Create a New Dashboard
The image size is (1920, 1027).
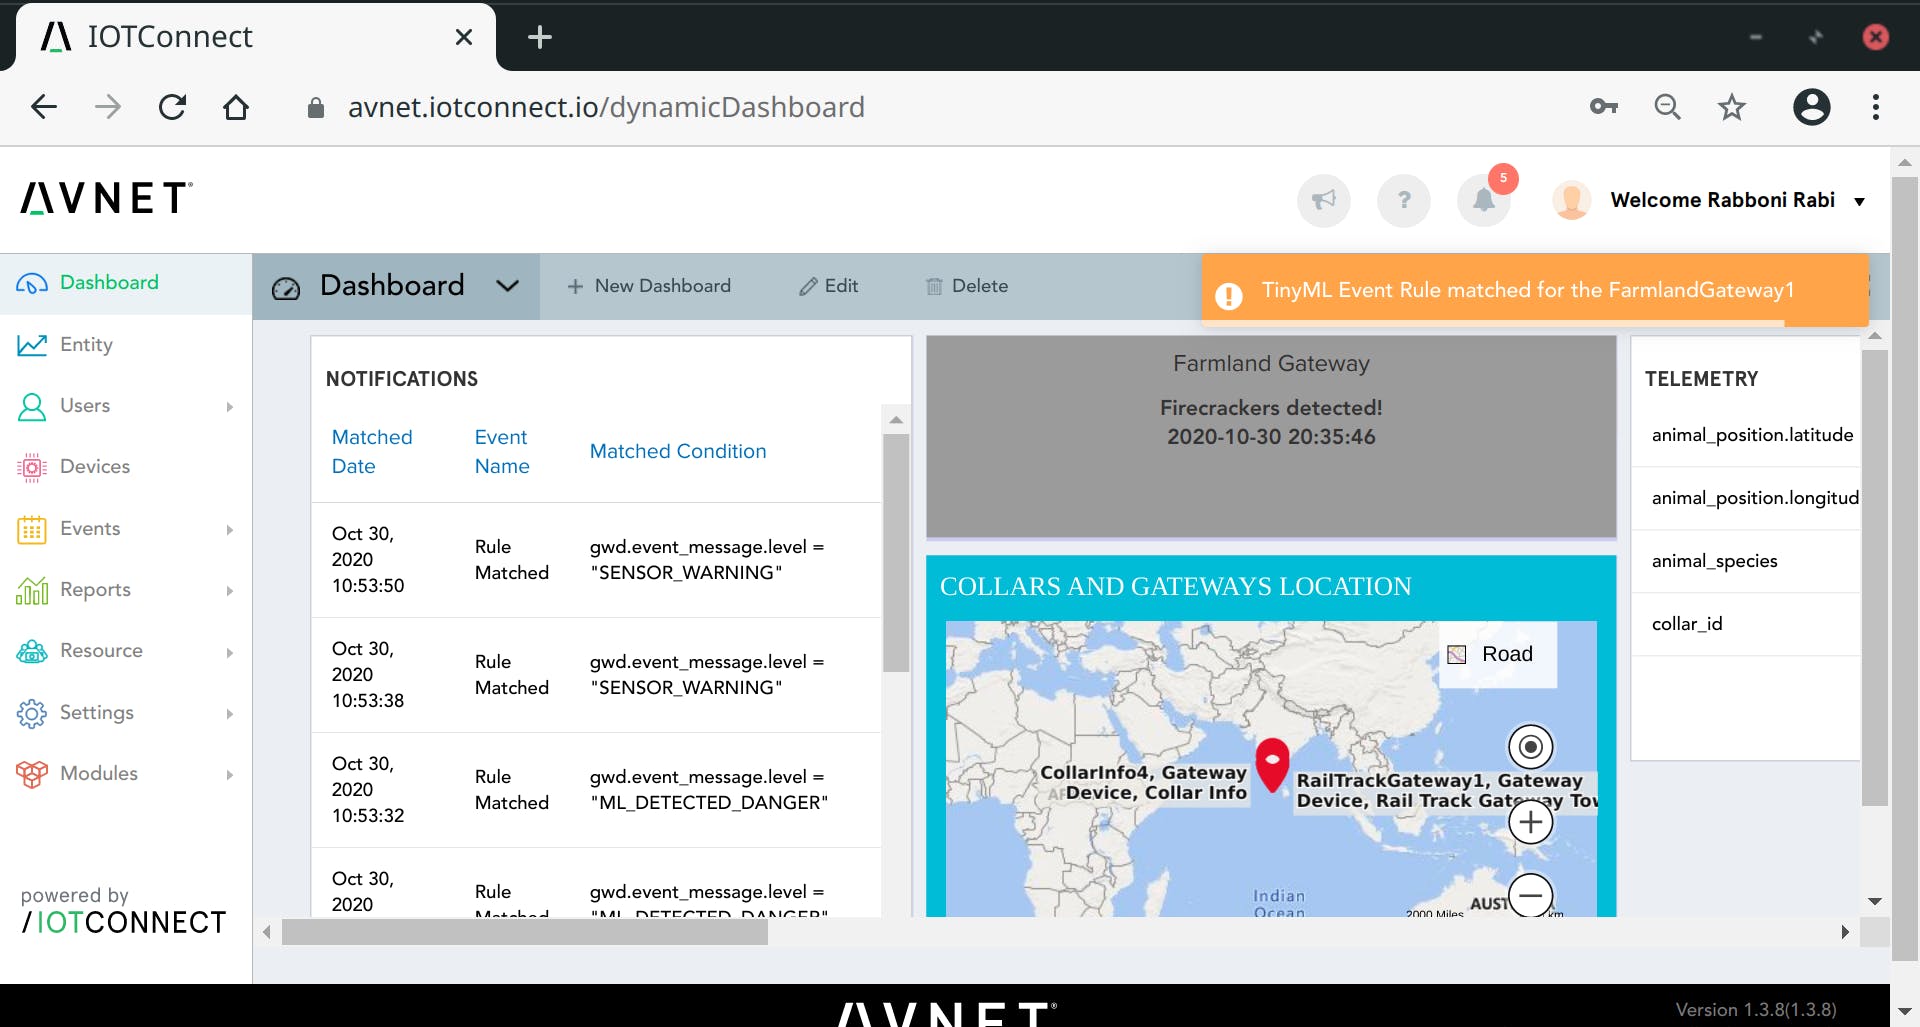649,286
